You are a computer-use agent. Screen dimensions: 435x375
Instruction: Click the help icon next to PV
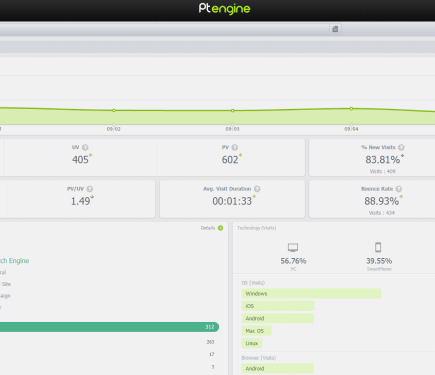(x=235, y=147)
